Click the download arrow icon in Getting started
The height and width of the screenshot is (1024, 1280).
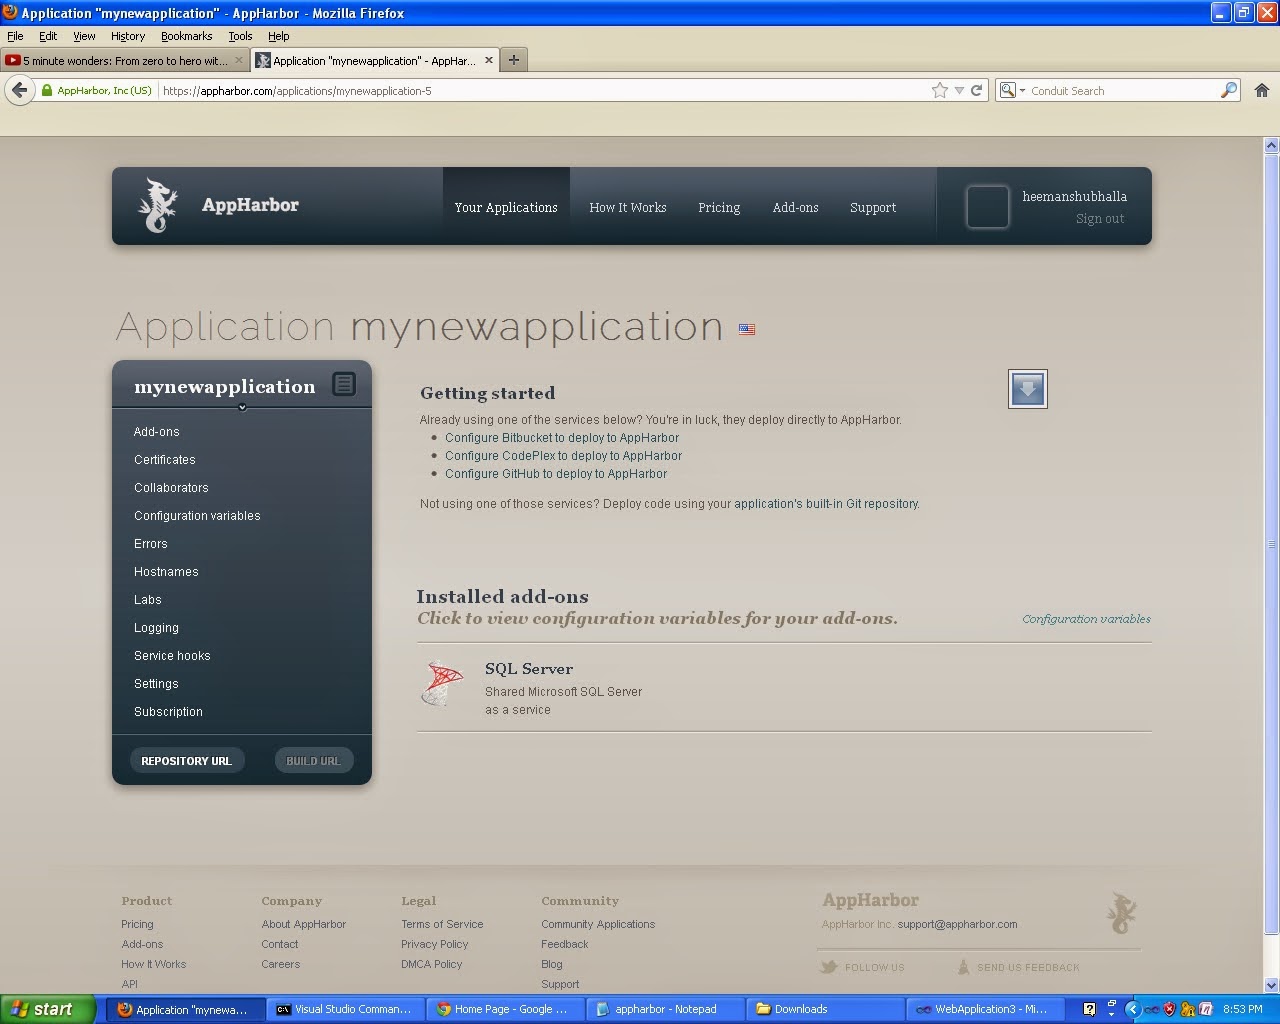click(1027, 389)
